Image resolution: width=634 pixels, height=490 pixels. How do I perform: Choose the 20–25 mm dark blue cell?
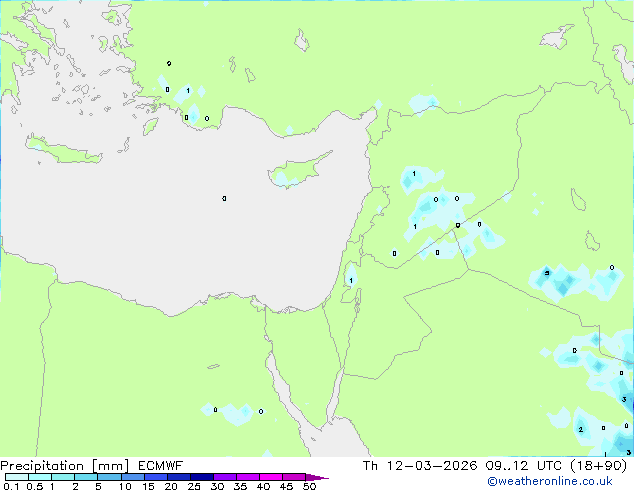[179, 477]
